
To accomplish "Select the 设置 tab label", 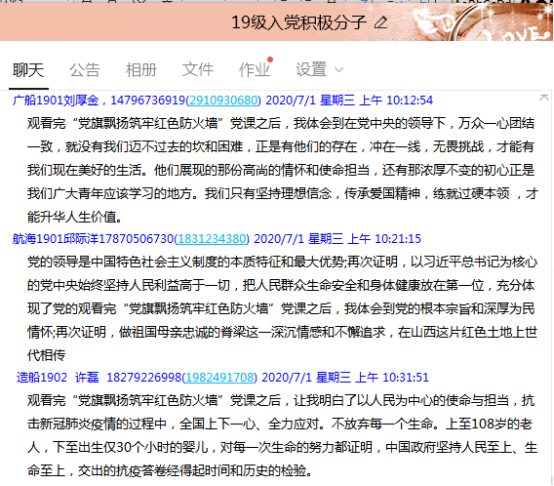I will click(311, 70).
